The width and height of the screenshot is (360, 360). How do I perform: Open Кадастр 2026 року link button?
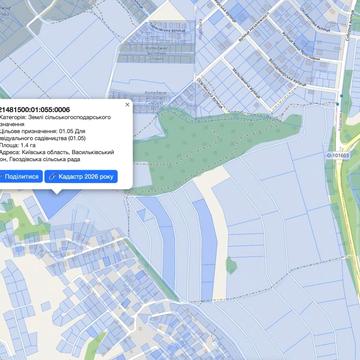tap(81, 176)
